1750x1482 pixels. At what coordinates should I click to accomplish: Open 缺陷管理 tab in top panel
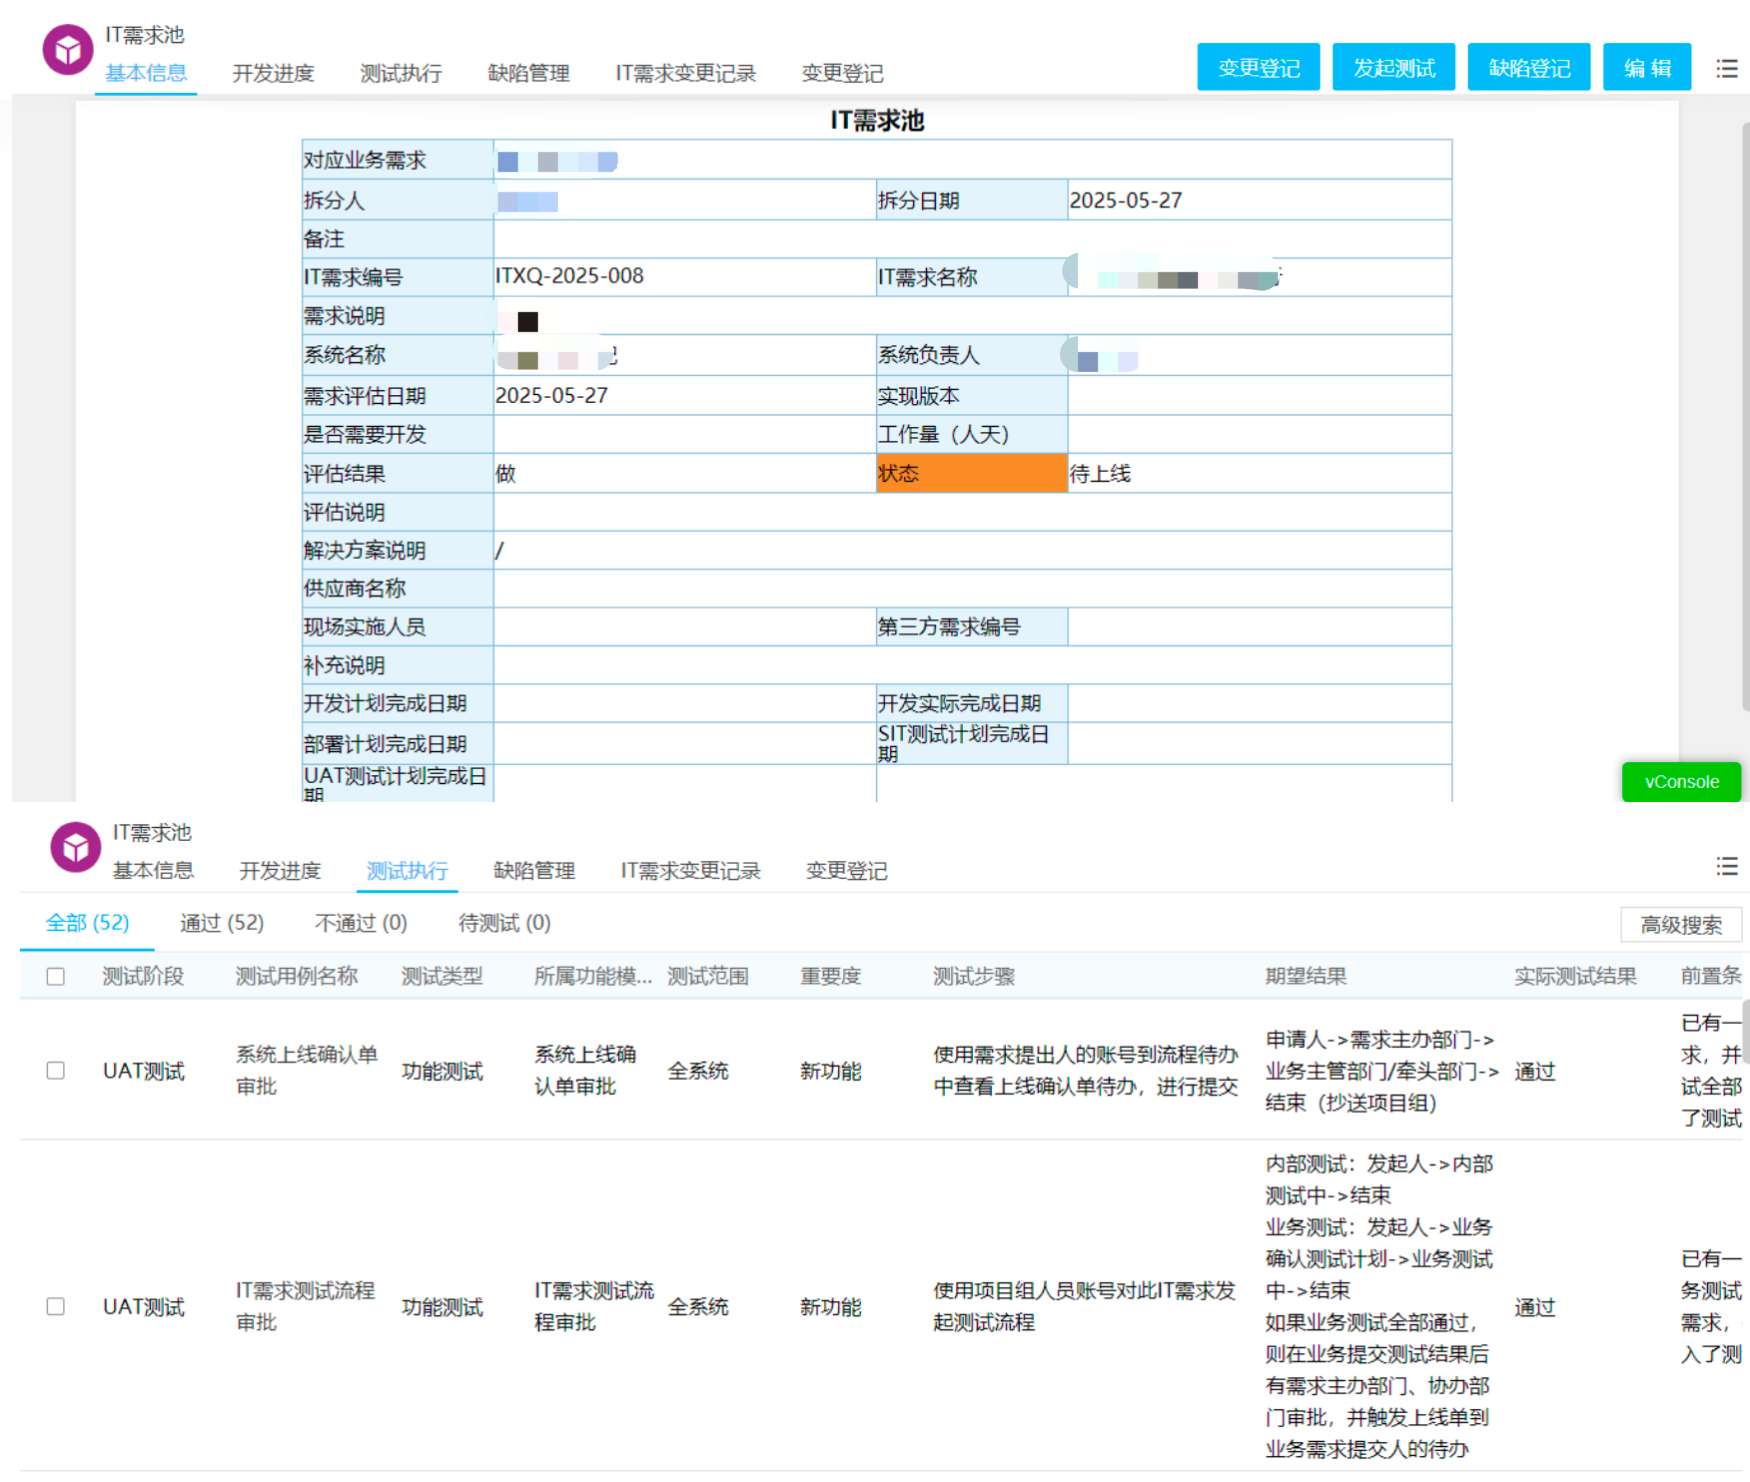click(529, 73)
